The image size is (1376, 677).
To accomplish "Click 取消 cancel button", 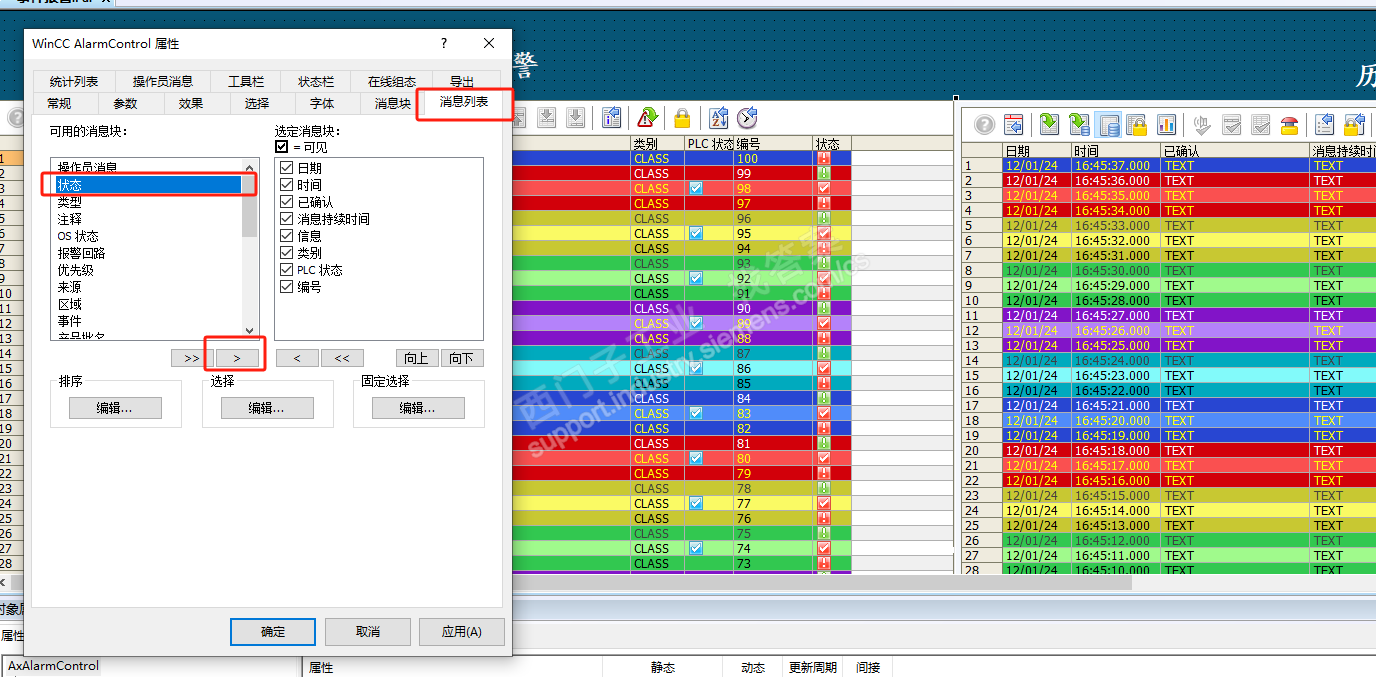I will tap(368, 632).
